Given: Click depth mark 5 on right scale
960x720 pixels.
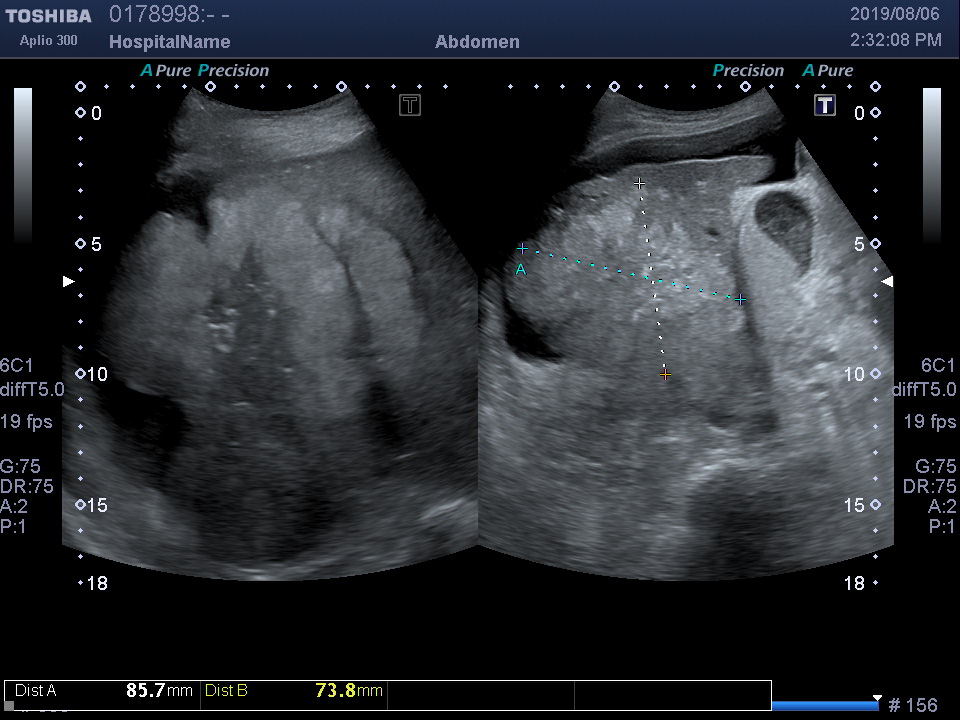Looking at the screenshot, I should click(860, 244).
